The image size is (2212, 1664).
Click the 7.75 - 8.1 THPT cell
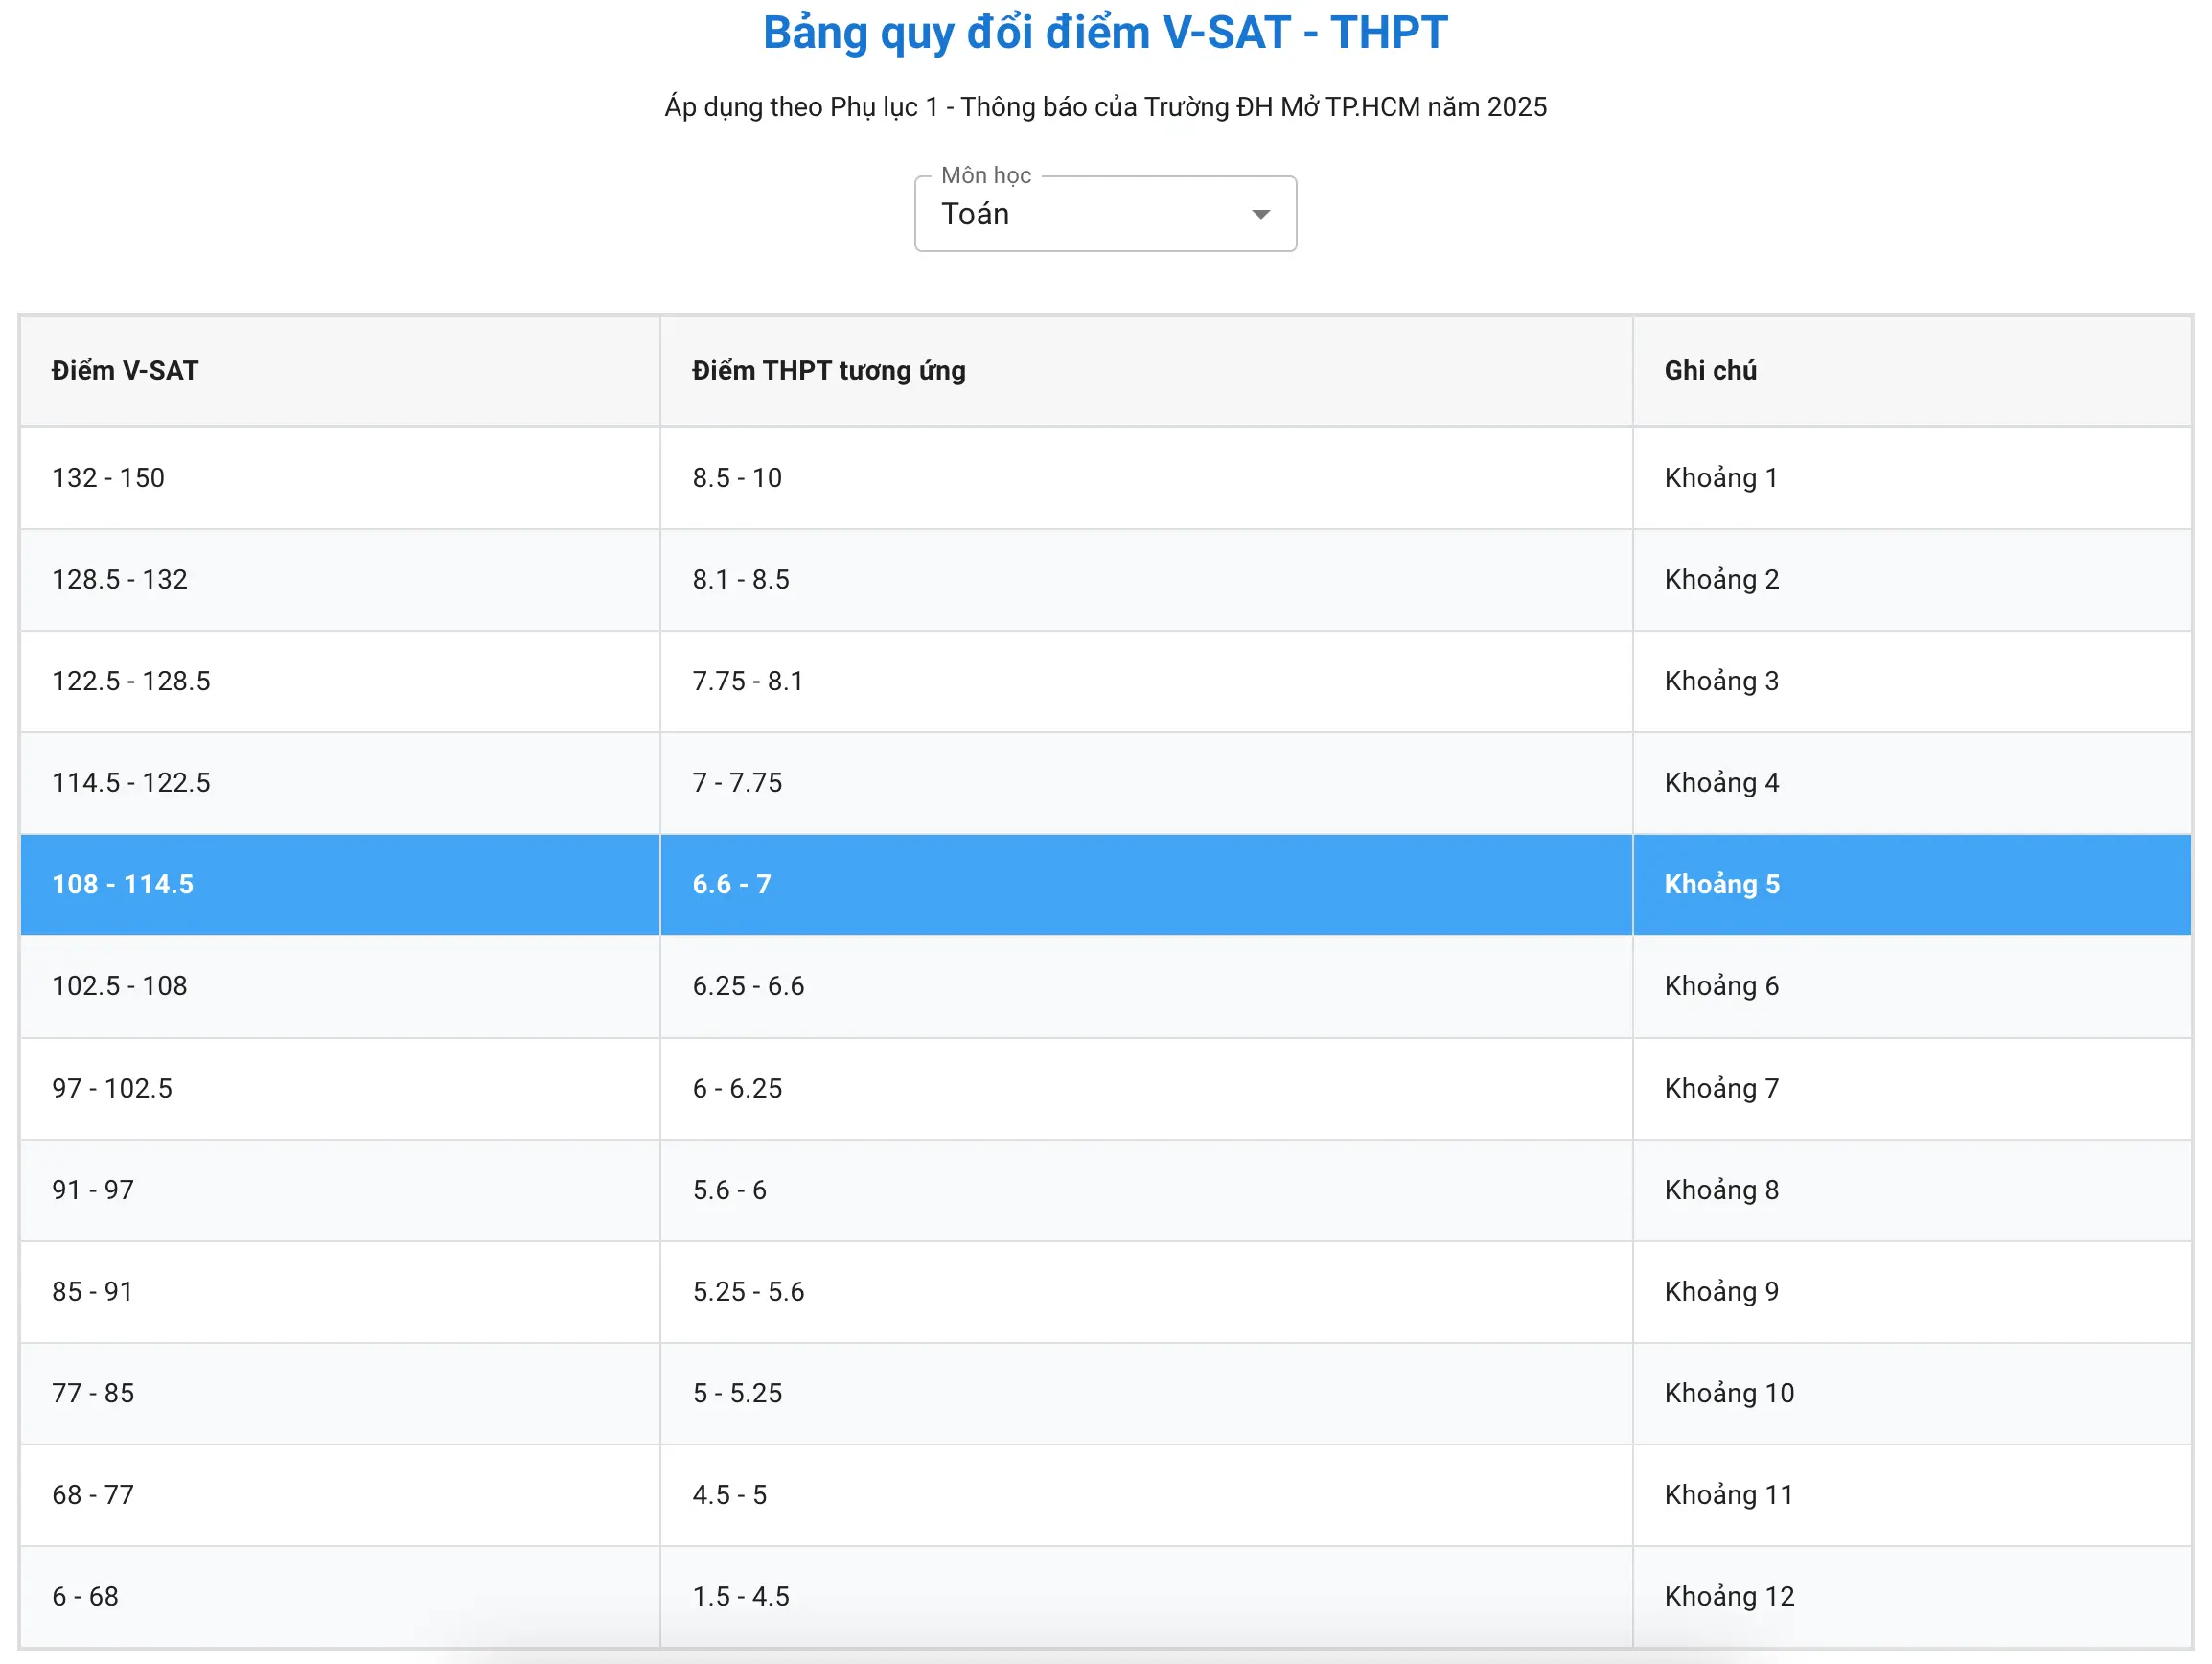(747, 681)
